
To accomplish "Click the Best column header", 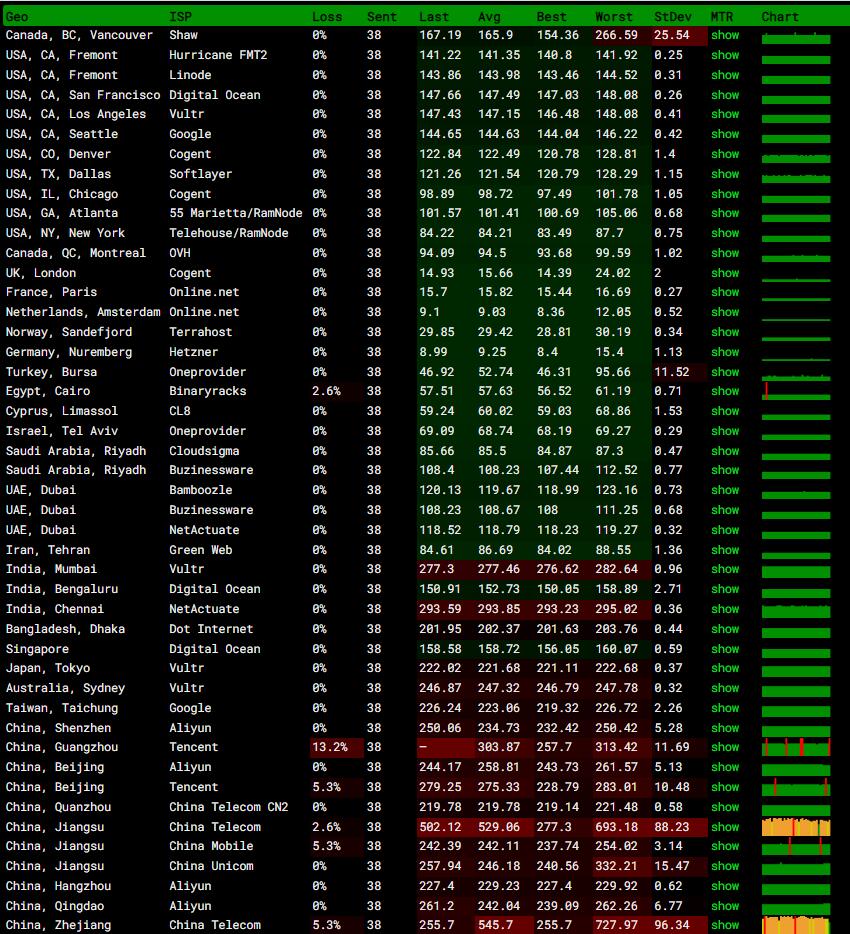I will pos(552,17).
